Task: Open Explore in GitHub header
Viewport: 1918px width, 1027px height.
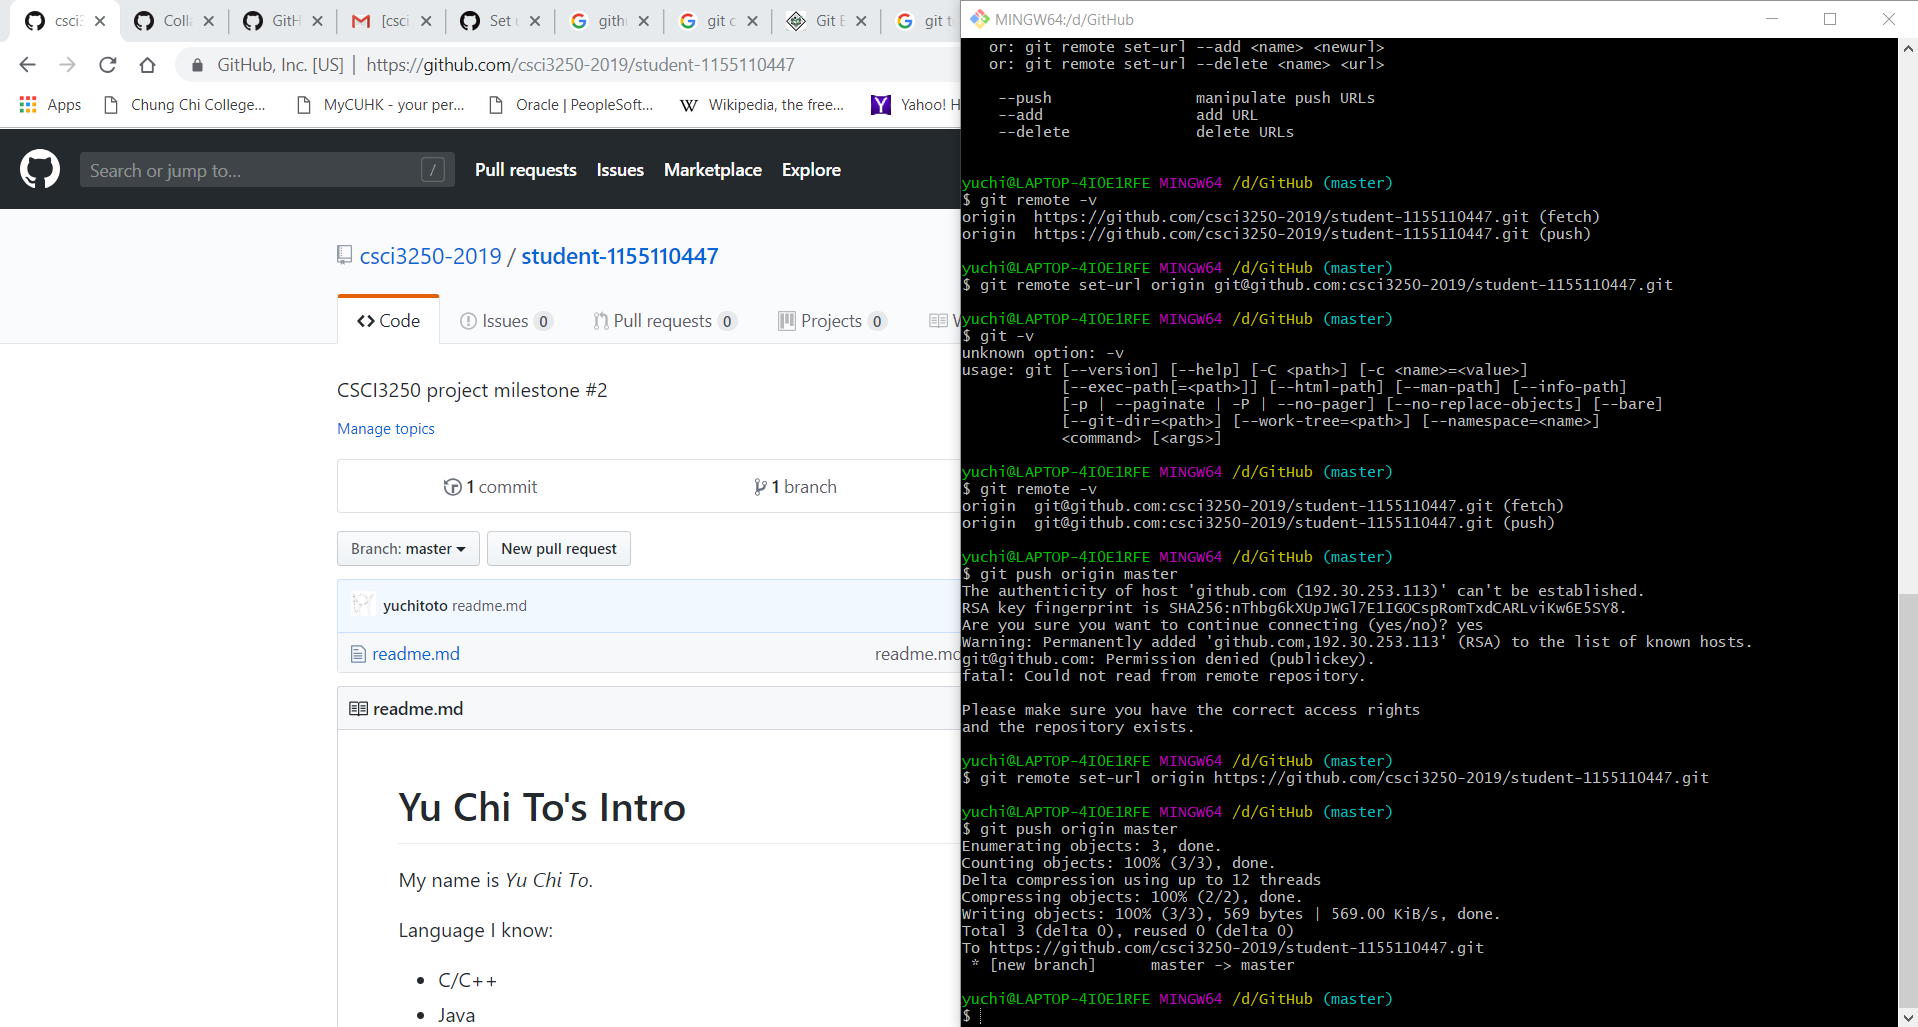Action: [x=811, y=170]
